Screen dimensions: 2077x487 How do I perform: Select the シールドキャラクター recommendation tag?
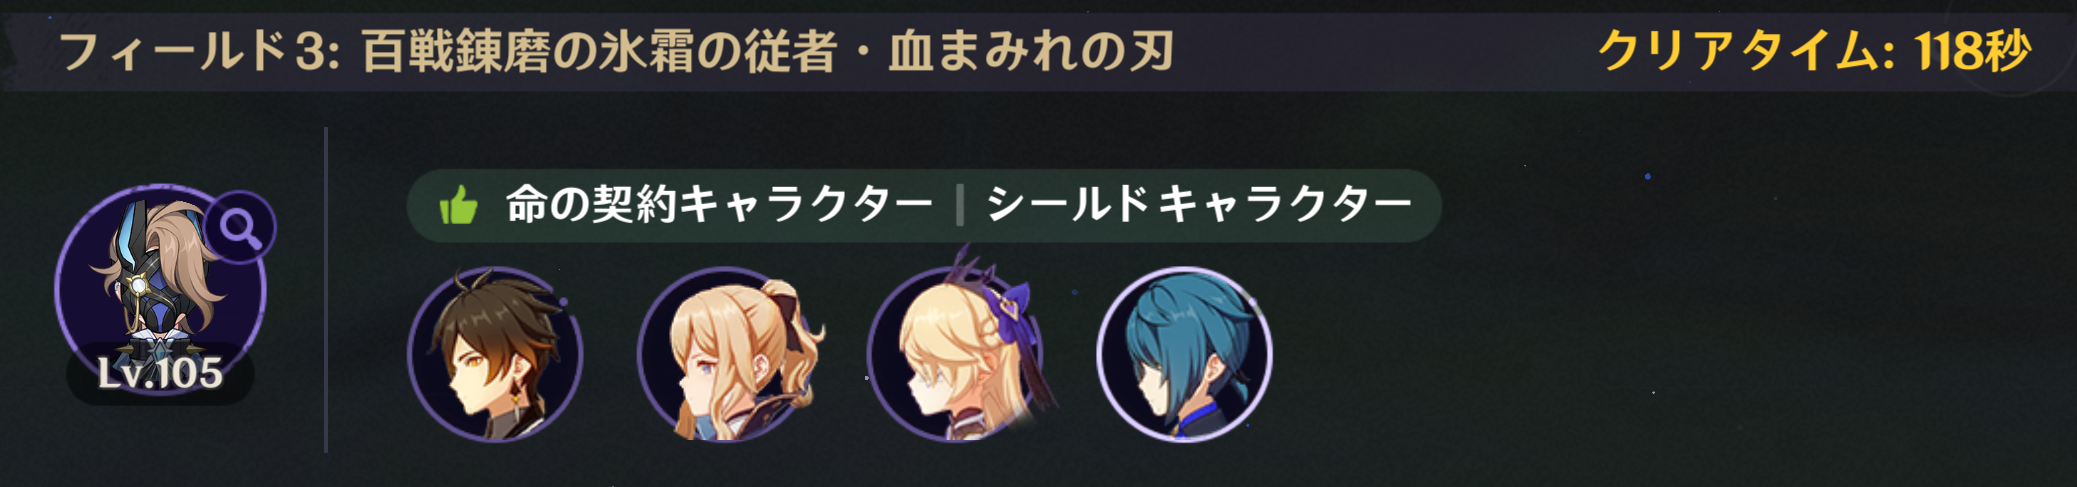click(1199, 205)
